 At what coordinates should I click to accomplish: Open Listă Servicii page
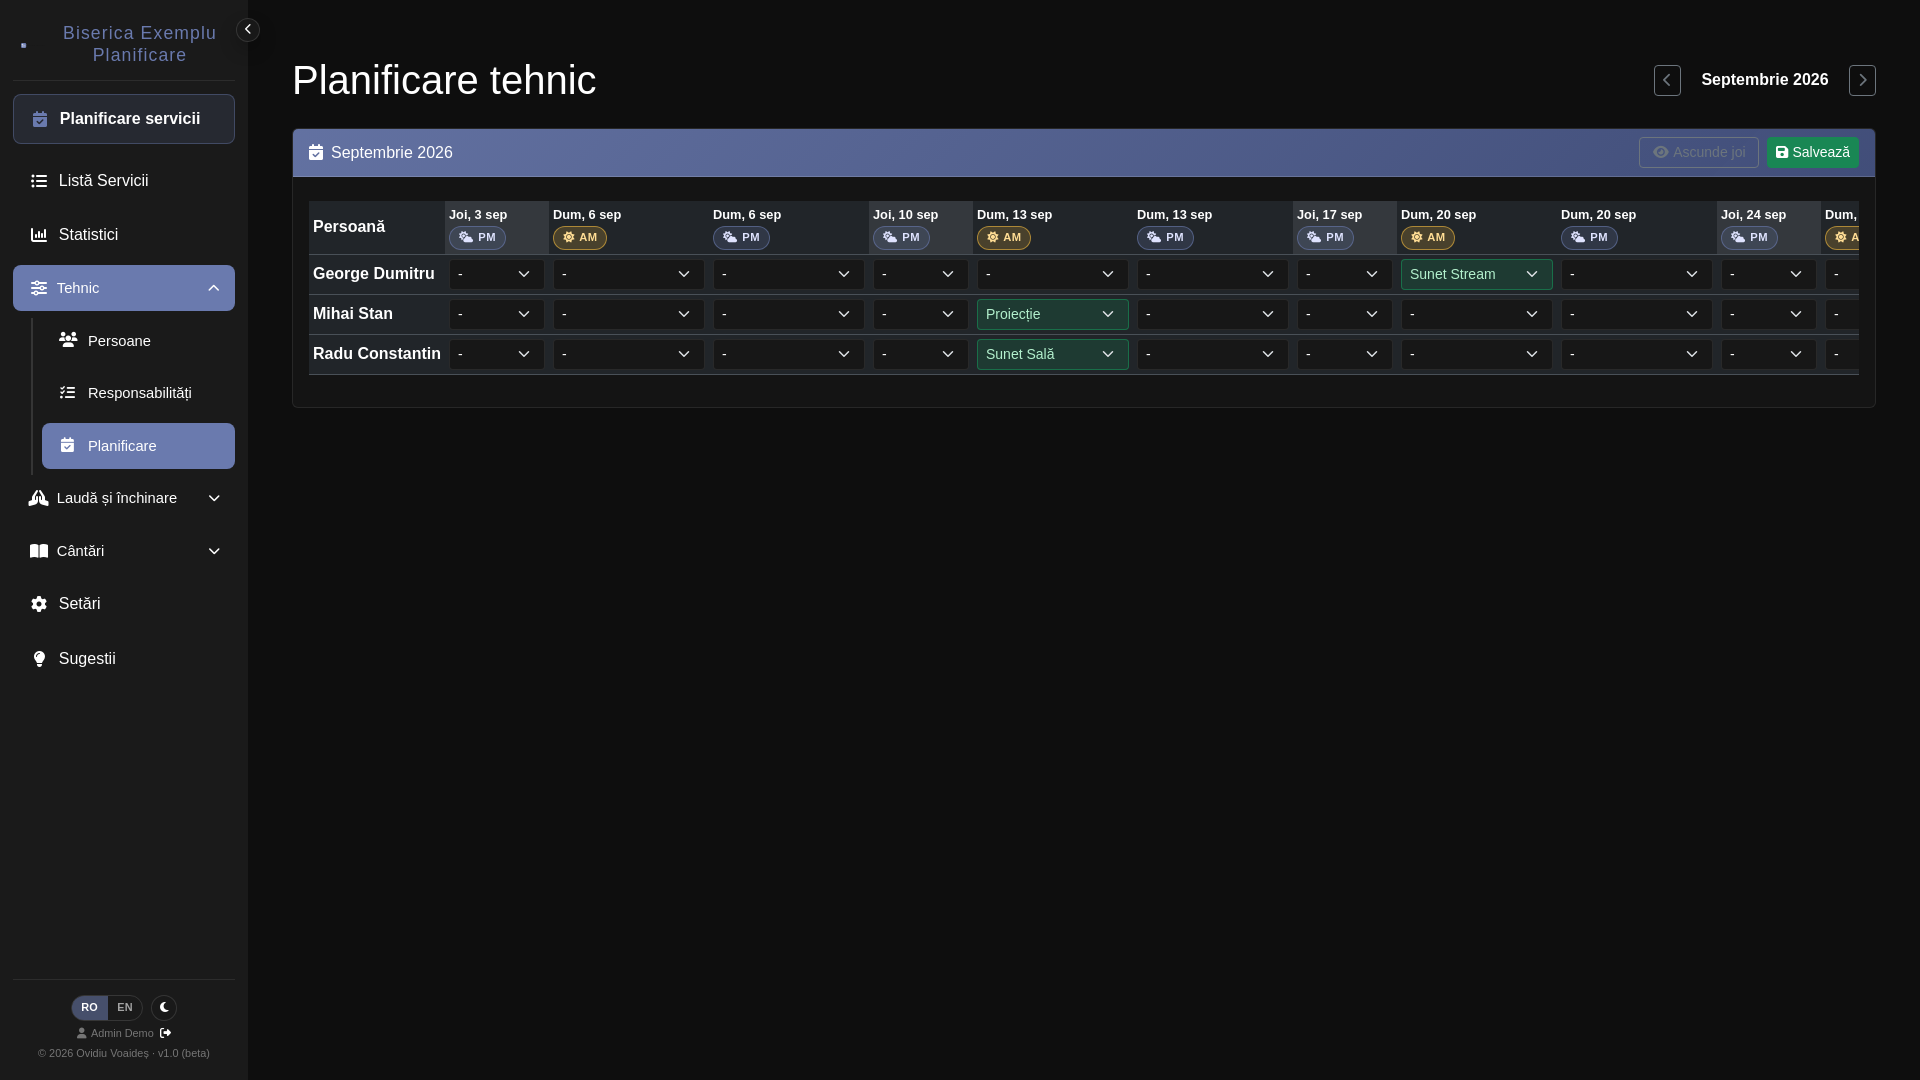tap(124, 181)
